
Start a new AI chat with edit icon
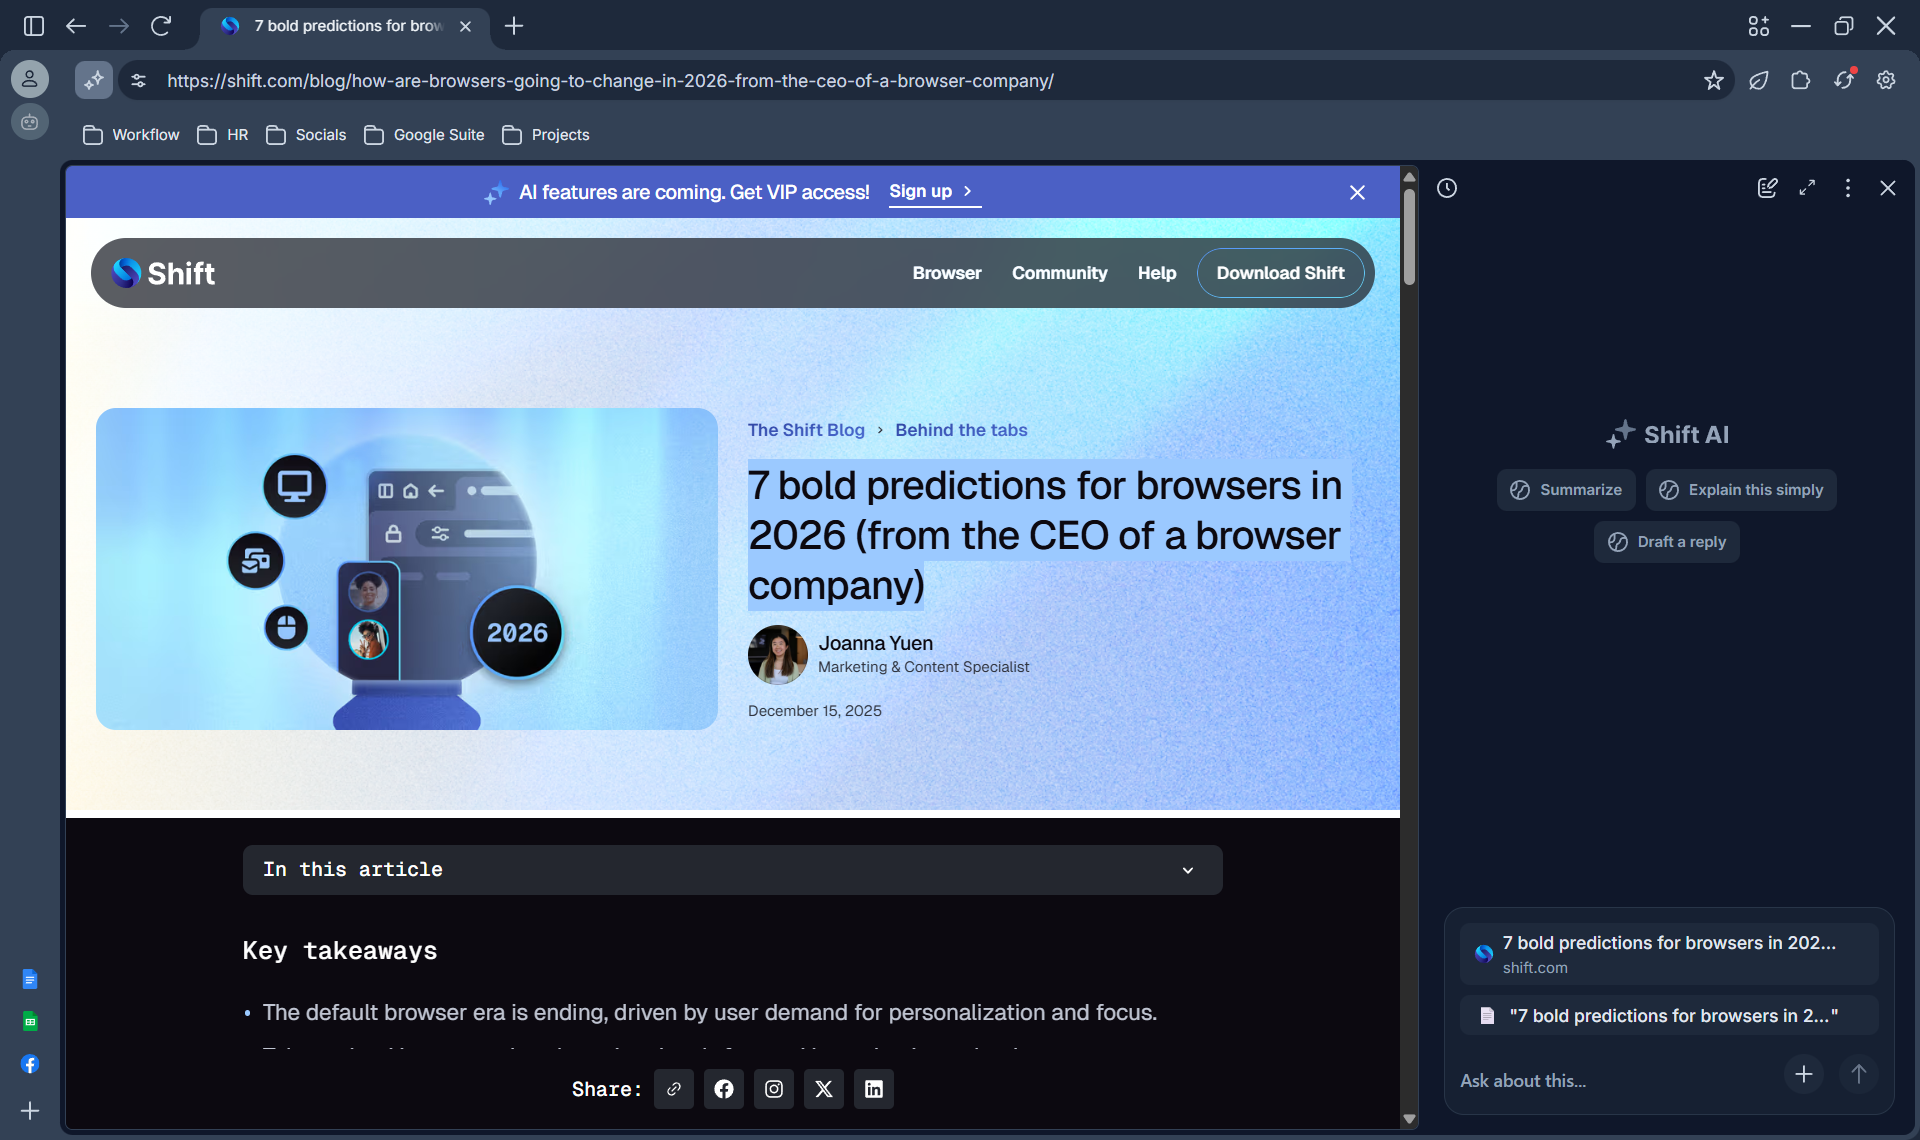pyautogui.click(x=1767, y=188)
